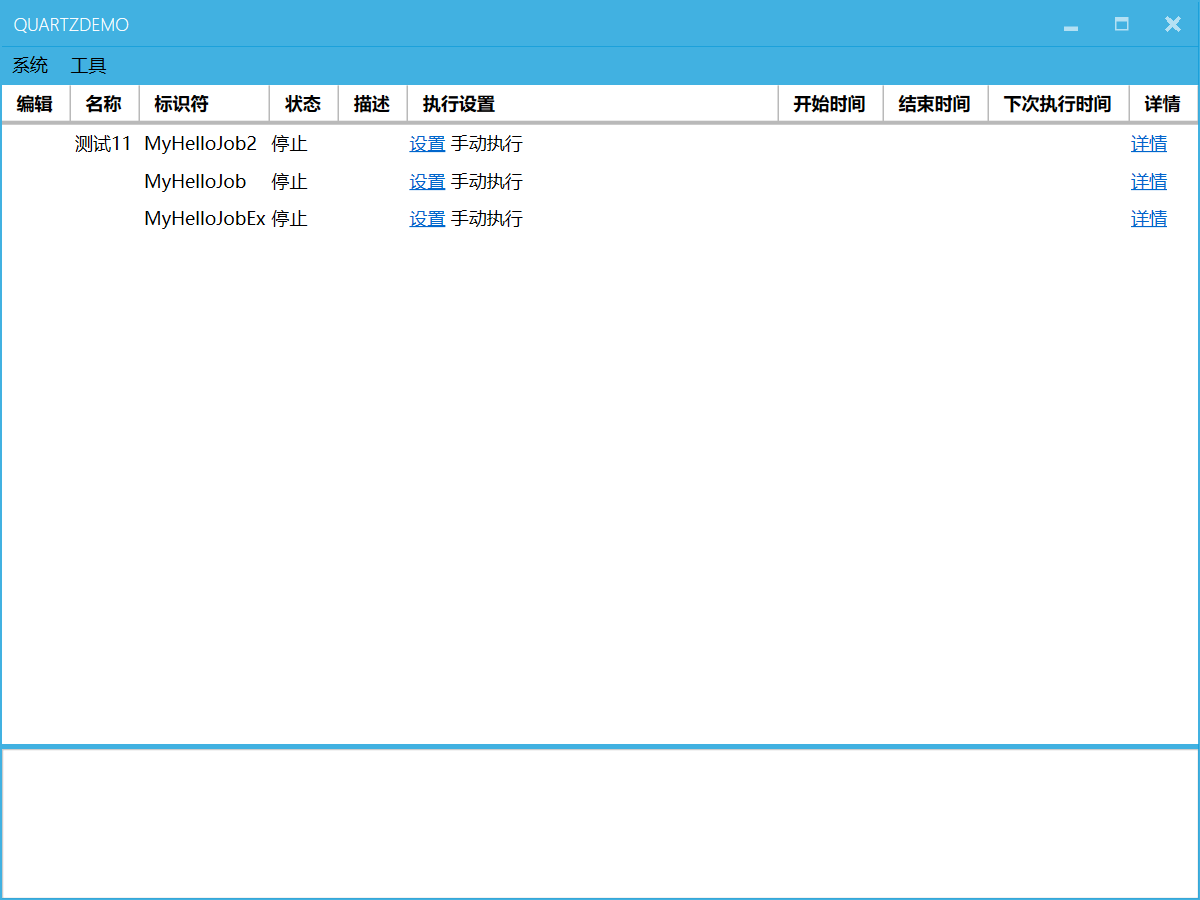Click the 名称 column header
Image resolution: width=1200 pixels, height=900 pixels.
click(104, 104)
